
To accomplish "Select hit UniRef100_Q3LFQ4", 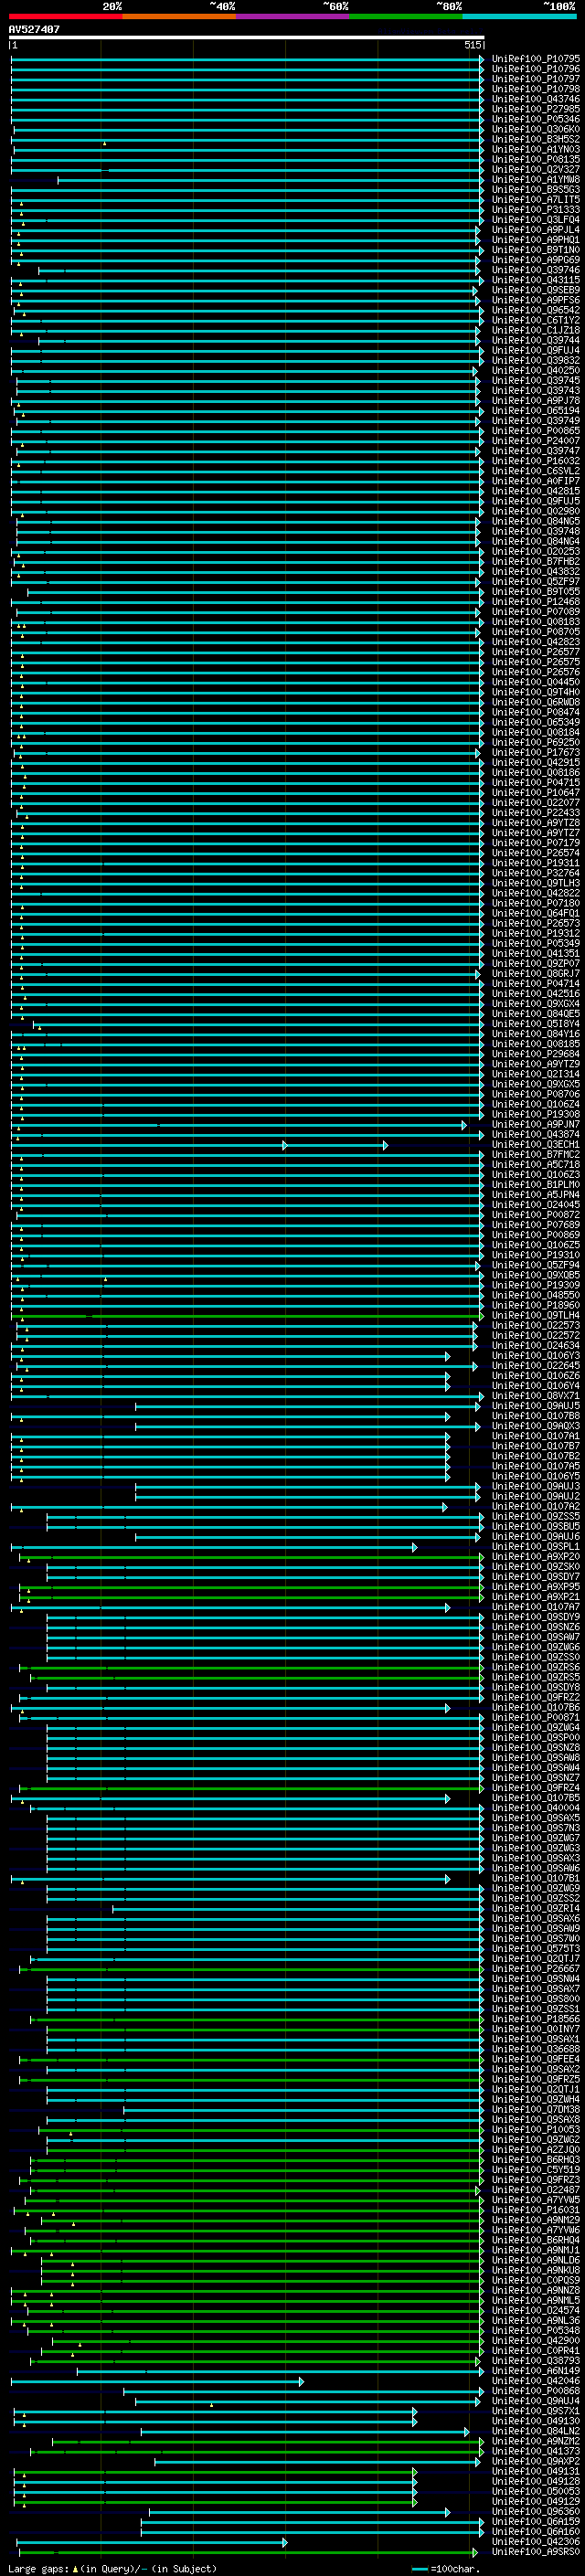I will click(x=536, y=220).
